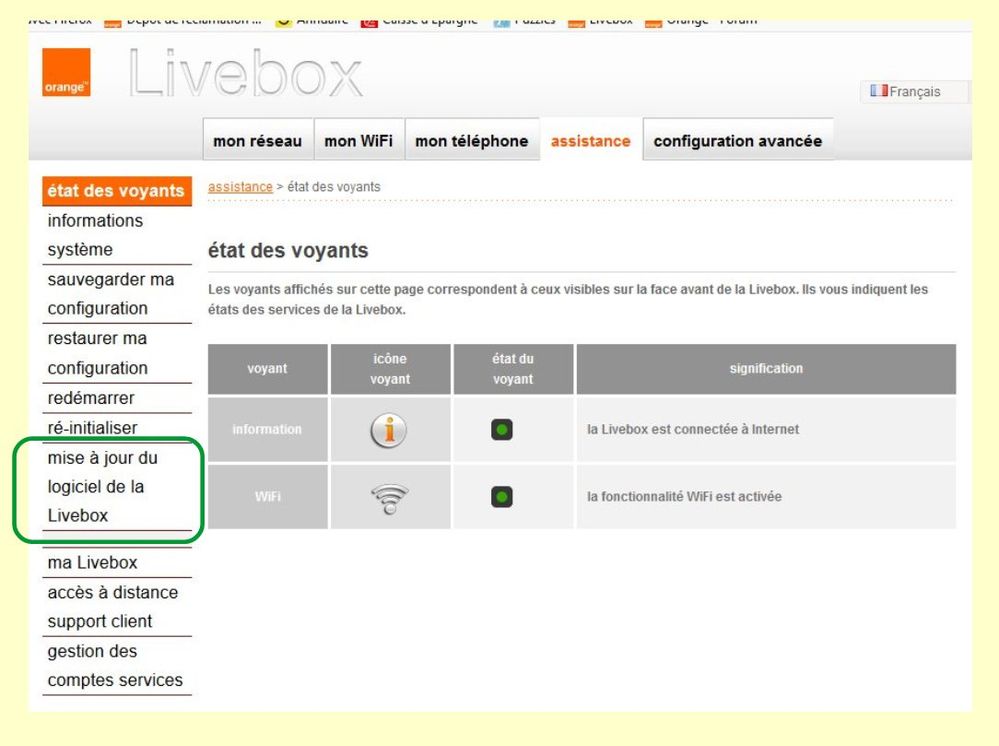Click the information row label cell

tap(268, 429)
